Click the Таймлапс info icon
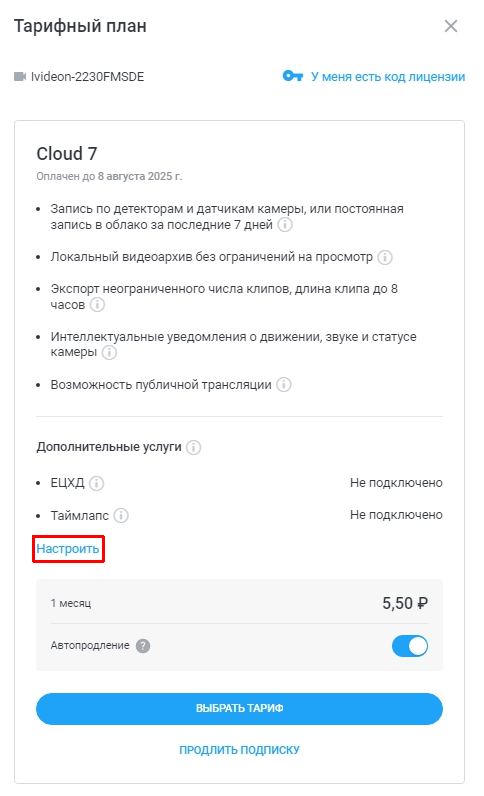 click(x=121, y=516)
